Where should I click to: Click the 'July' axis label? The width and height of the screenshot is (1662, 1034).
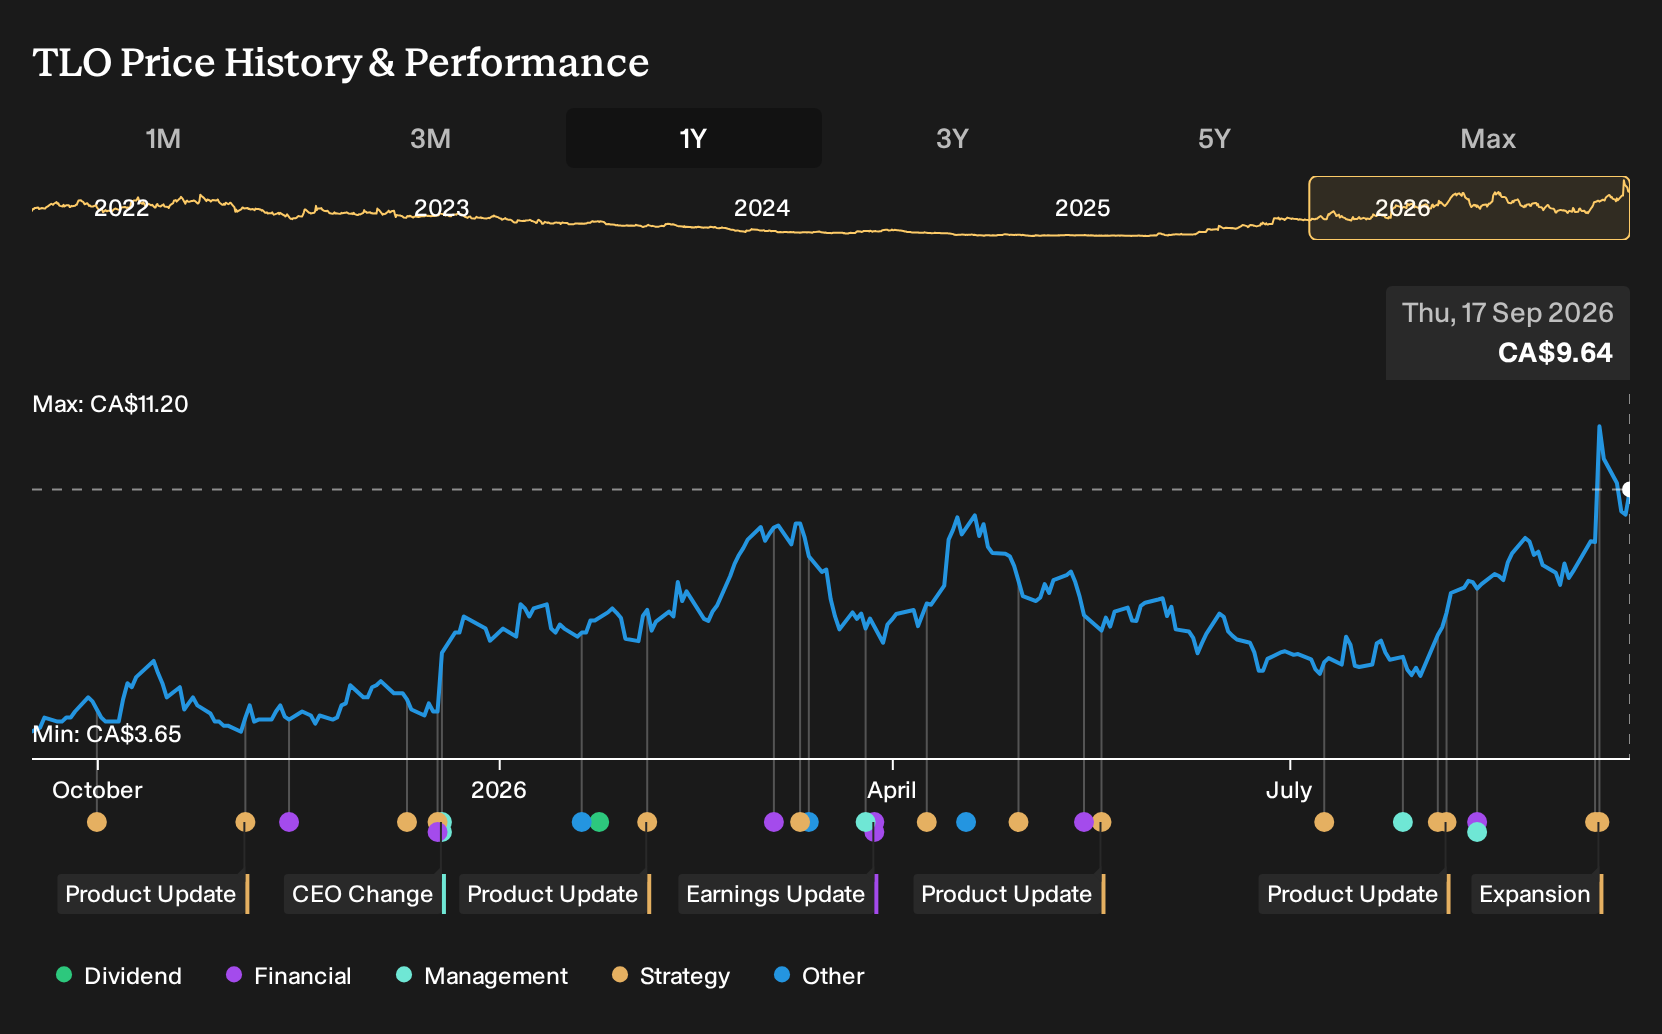click(x=1289, y=790)
